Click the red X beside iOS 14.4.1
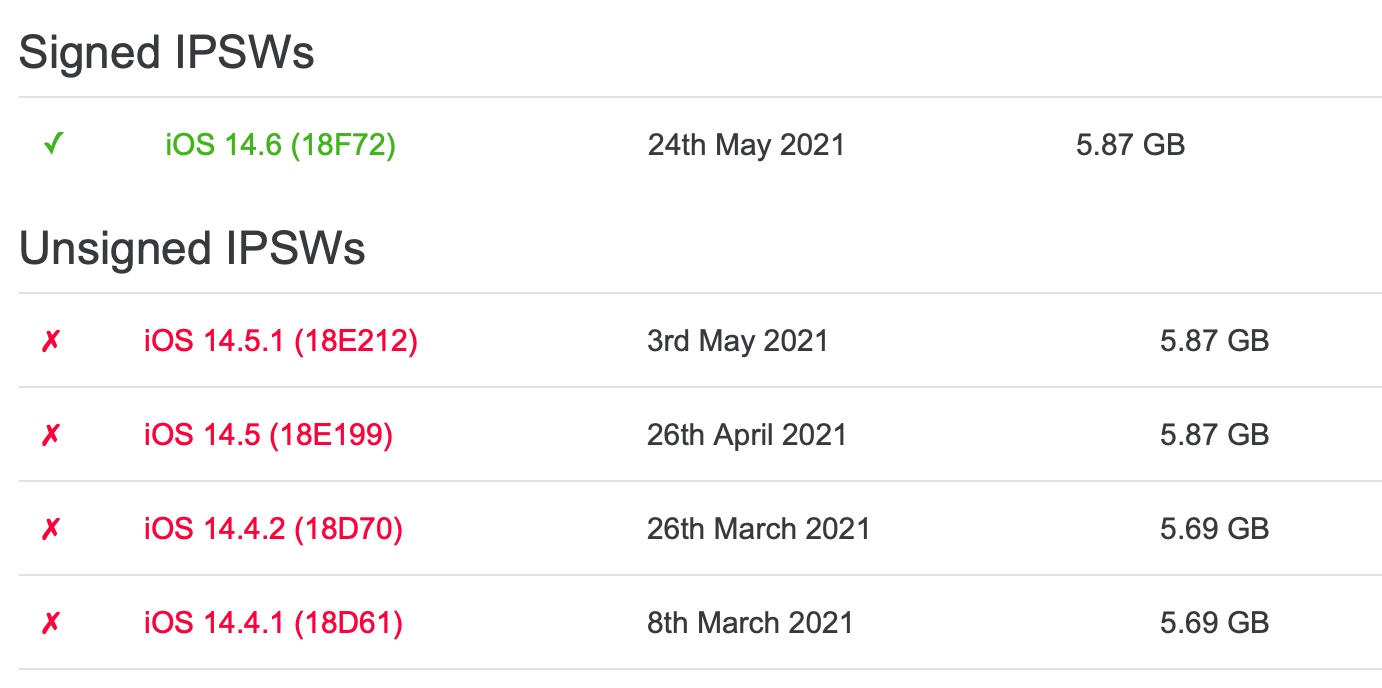The width and height of the screenshot is (1382, 688). [x=51, y=623]
